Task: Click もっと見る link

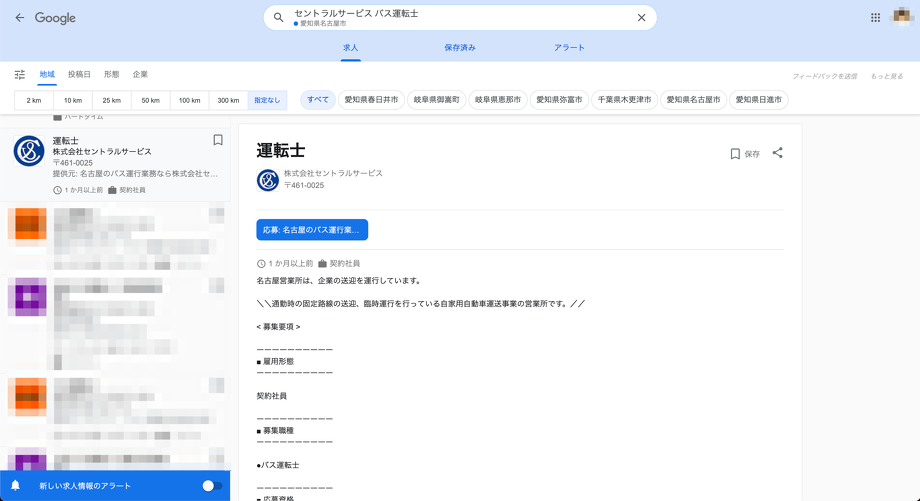Action: (x=887, y=76)
